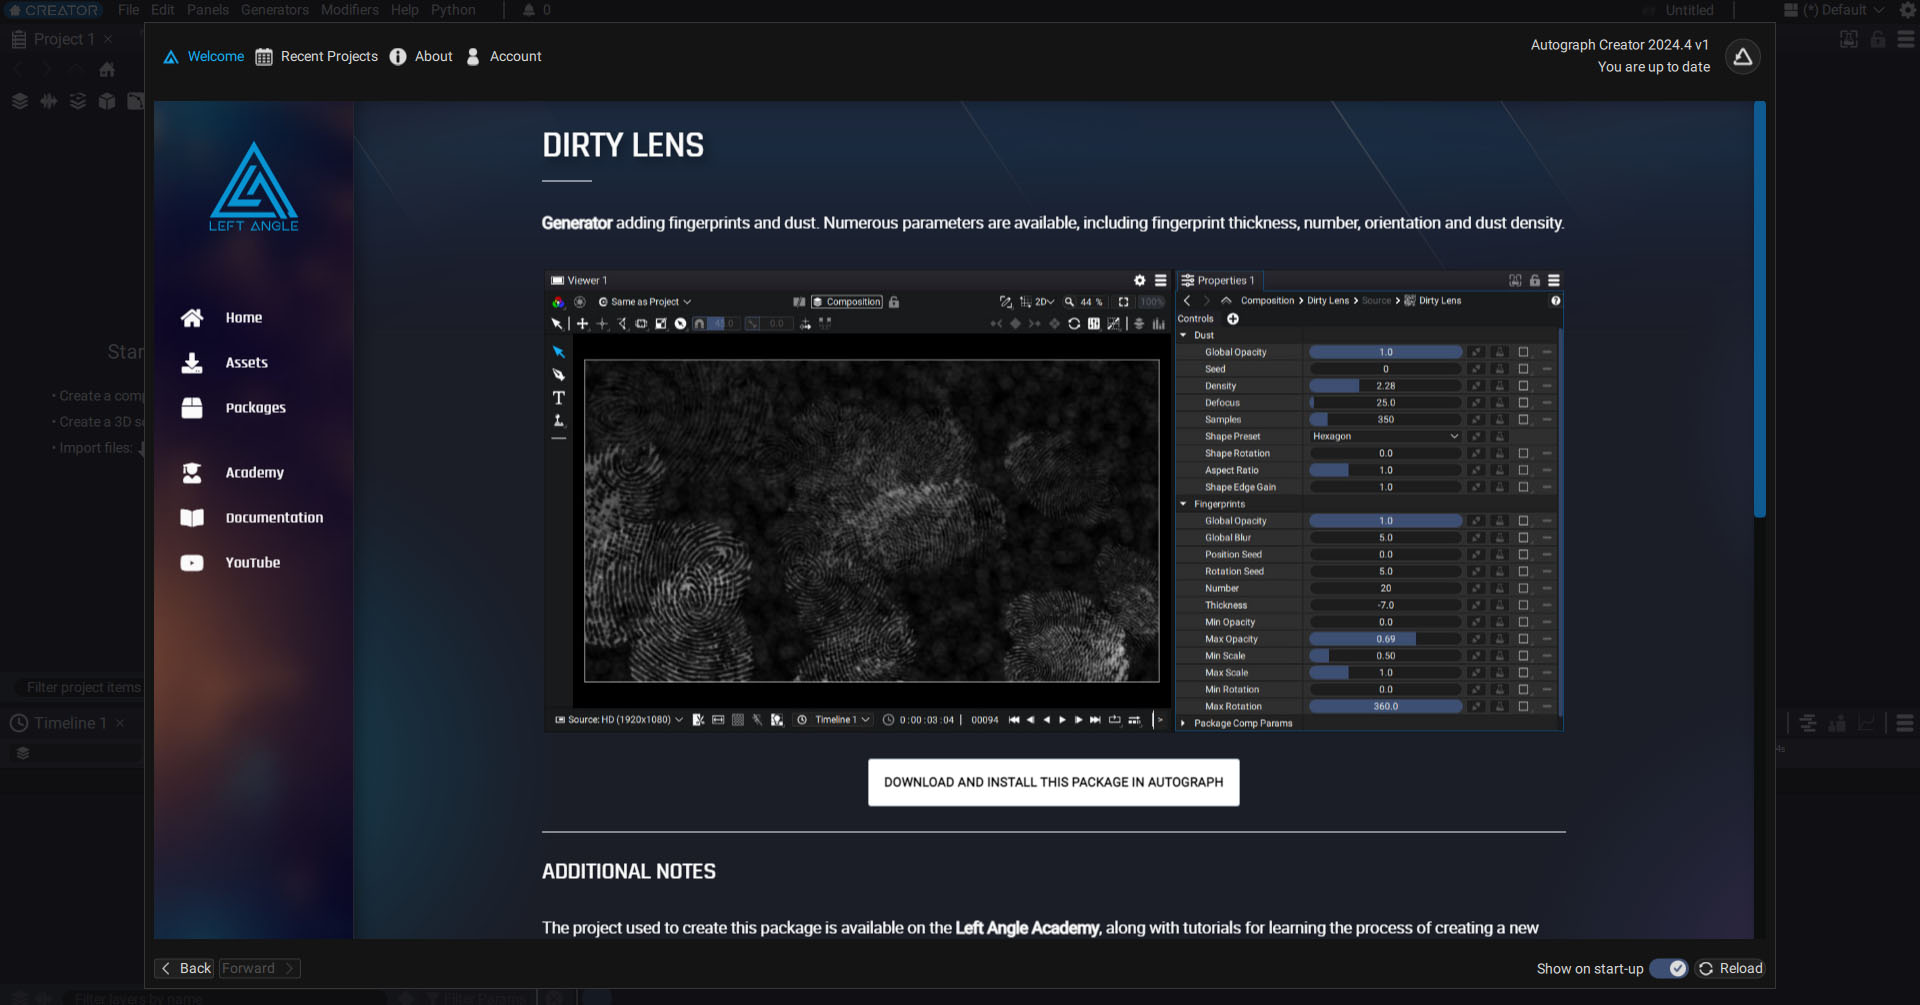Click the 3D cube icon in Project panel

coord(107,101)
